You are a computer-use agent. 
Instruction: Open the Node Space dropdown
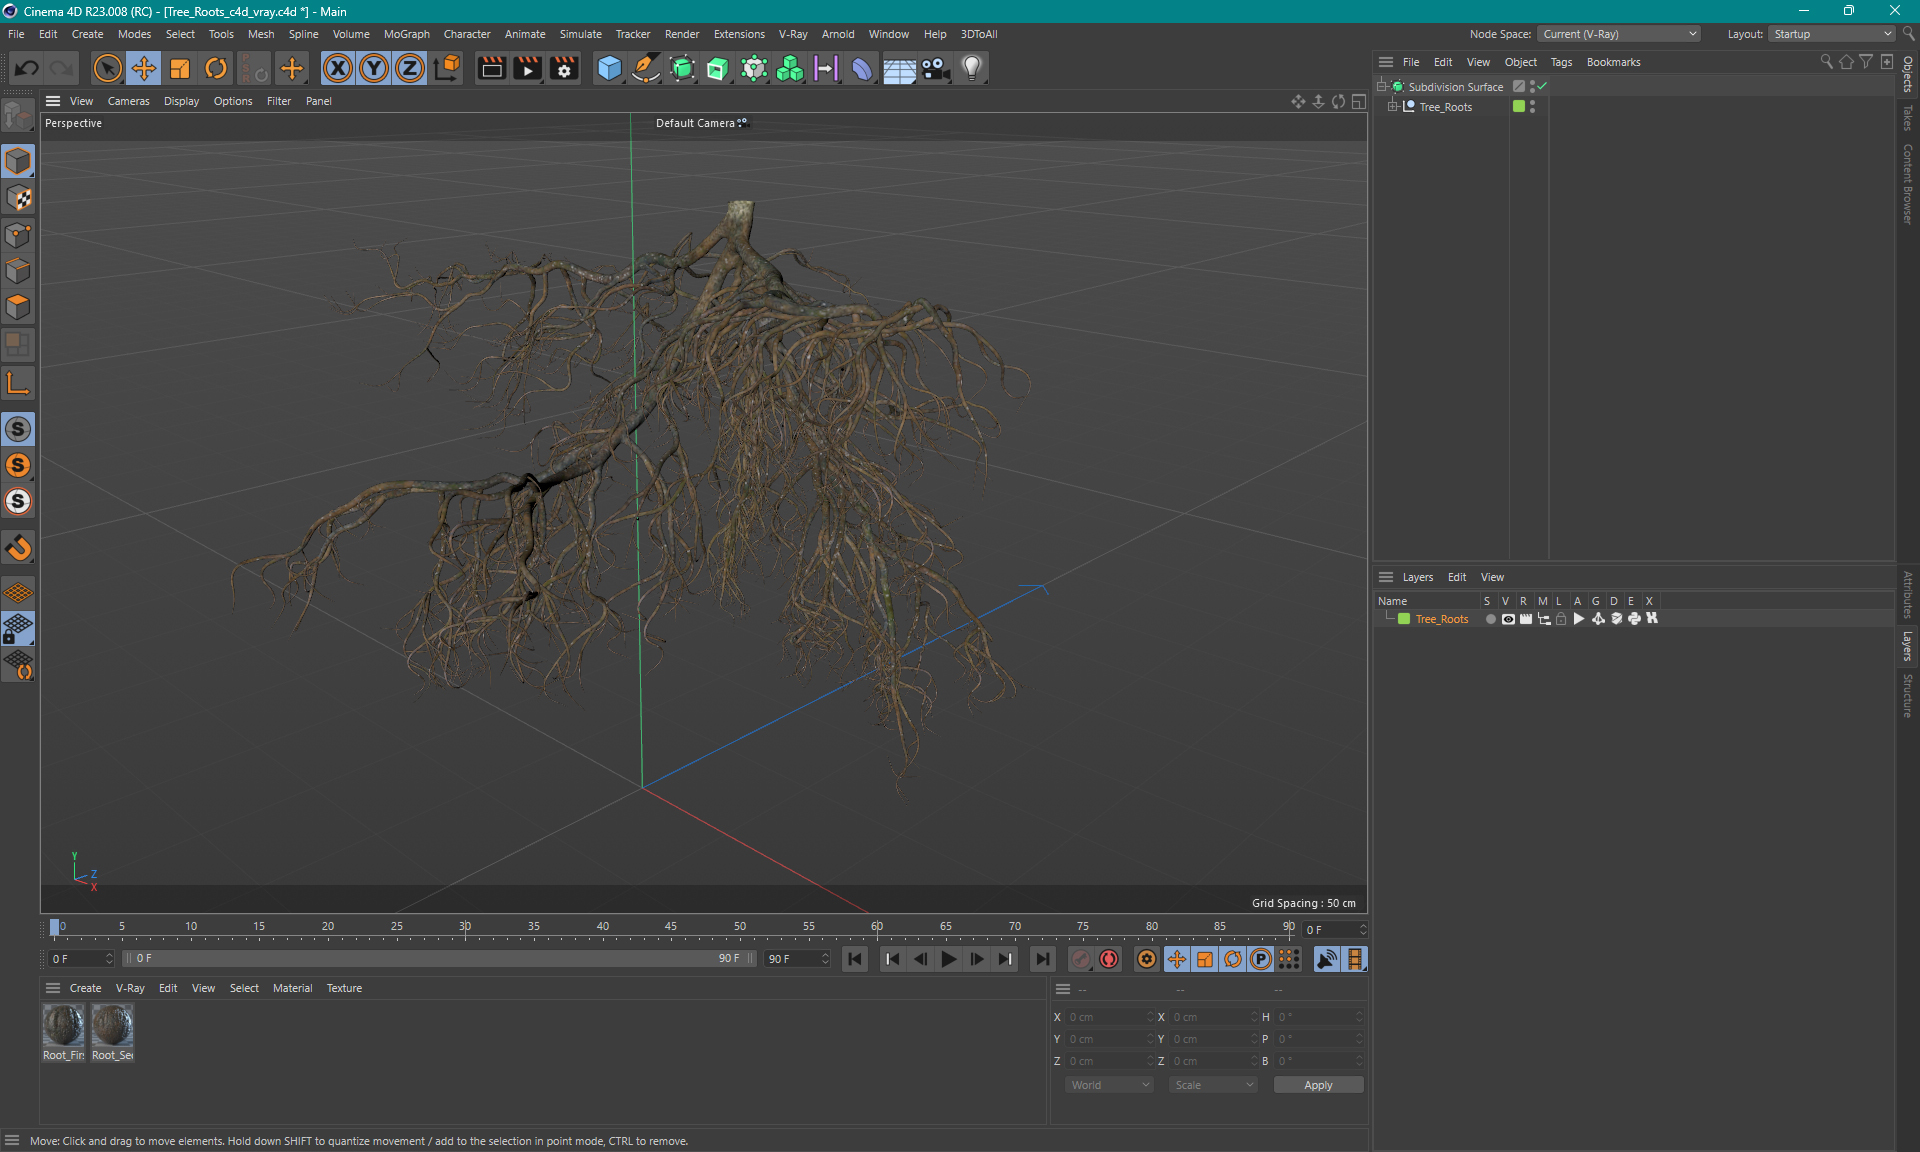[1618, 34]
